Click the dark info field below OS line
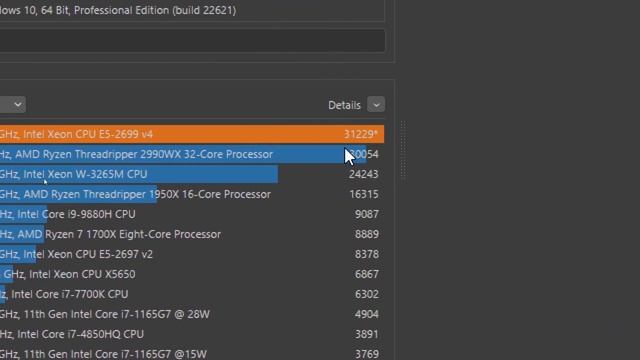The width and height of the screenshot is (640, 360). point(192,40)
